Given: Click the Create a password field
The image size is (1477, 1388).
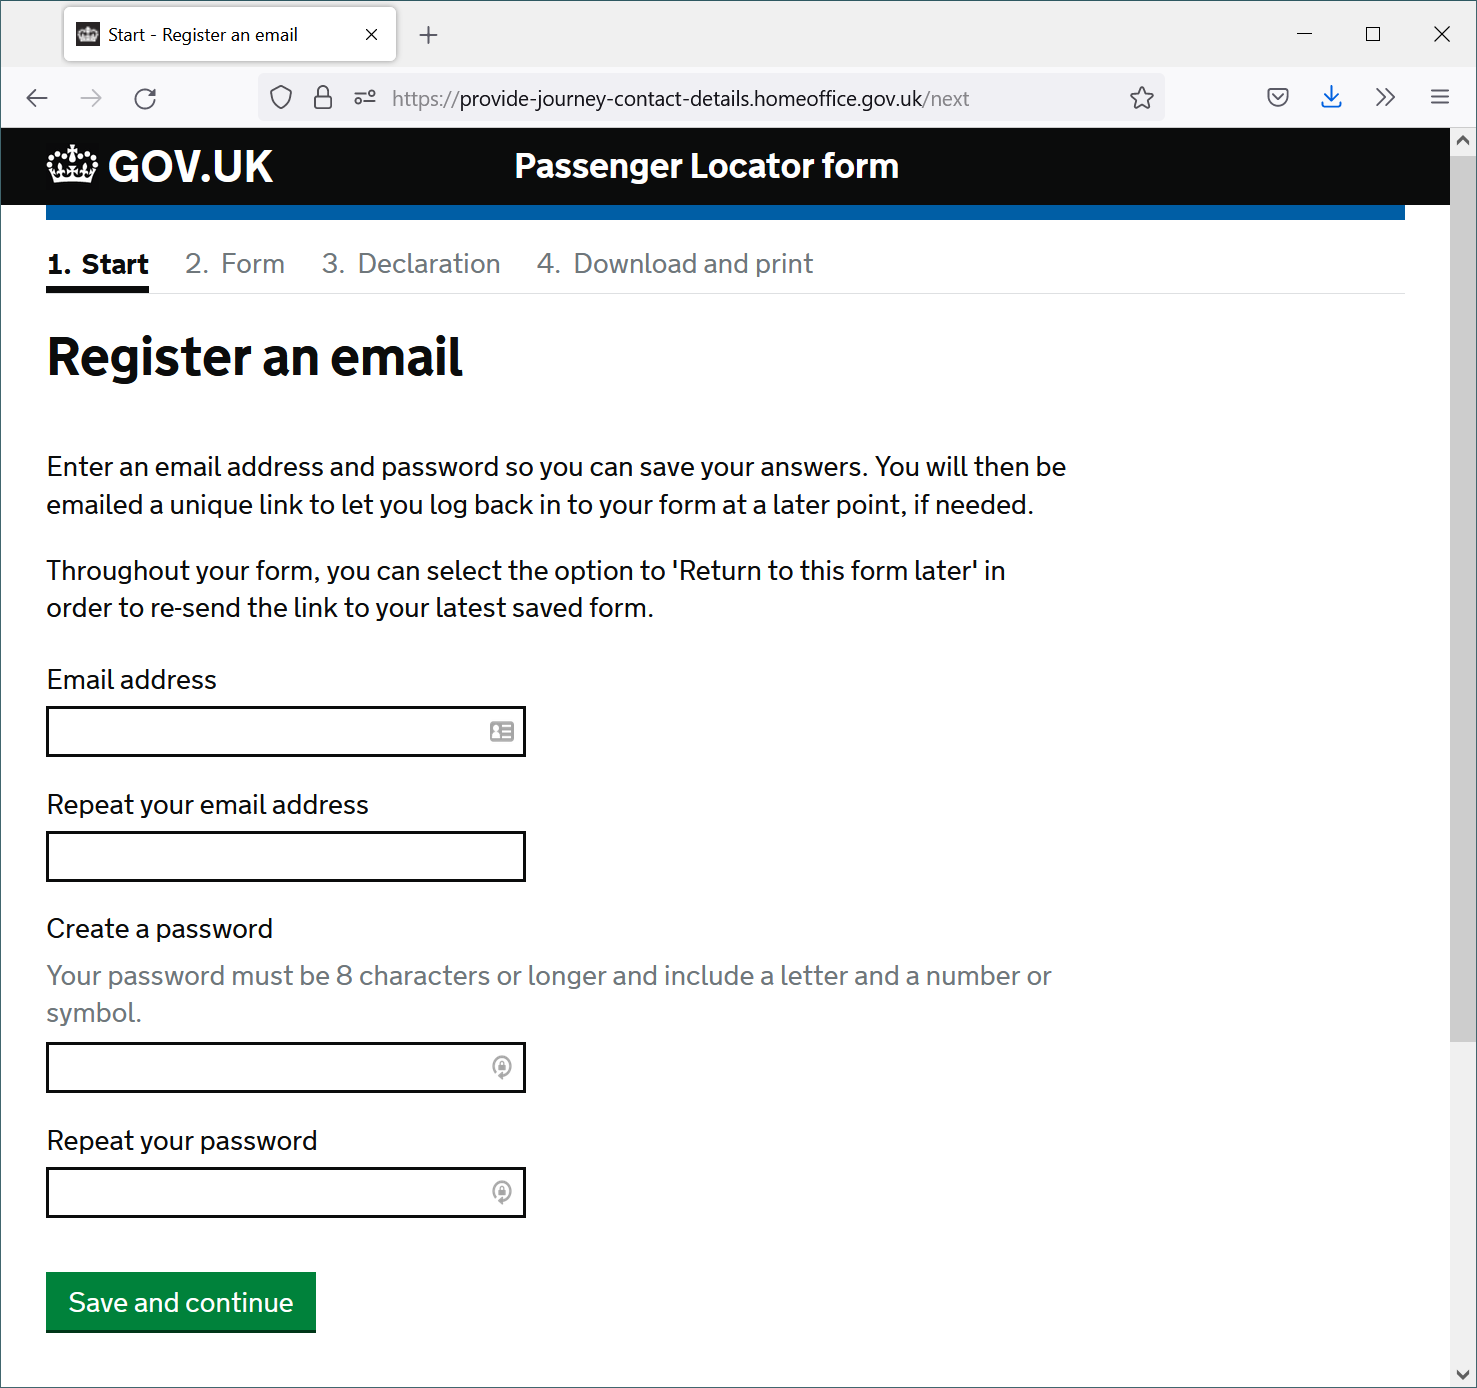Looking at the screenshot, I should coord(286,1068).
